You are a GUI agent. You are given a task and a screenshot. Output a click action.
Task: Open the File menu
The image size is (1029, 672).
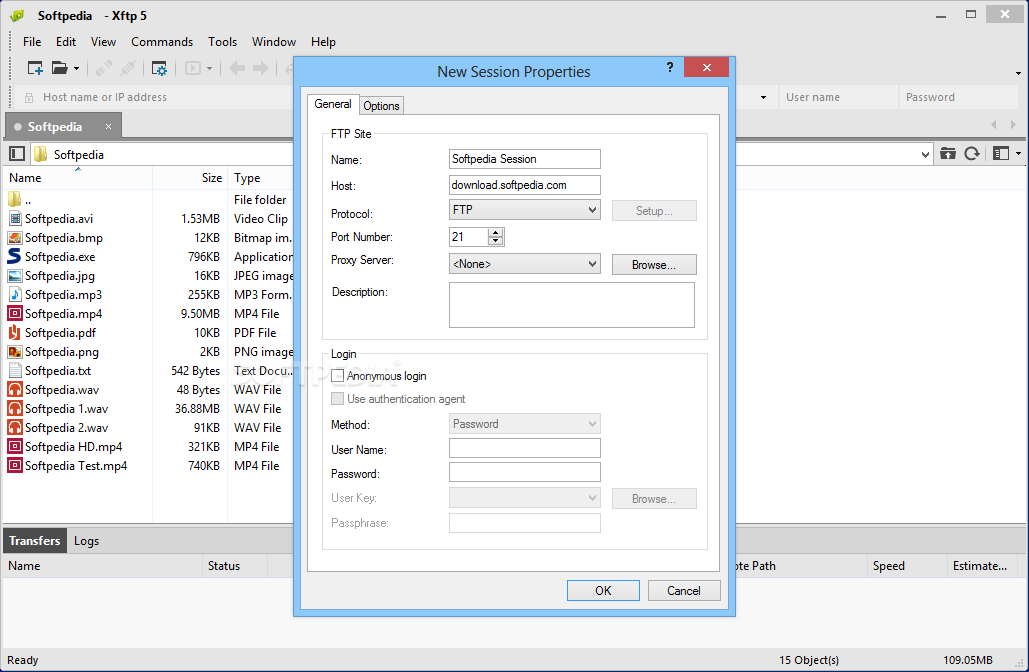click(x=32, y=42)
